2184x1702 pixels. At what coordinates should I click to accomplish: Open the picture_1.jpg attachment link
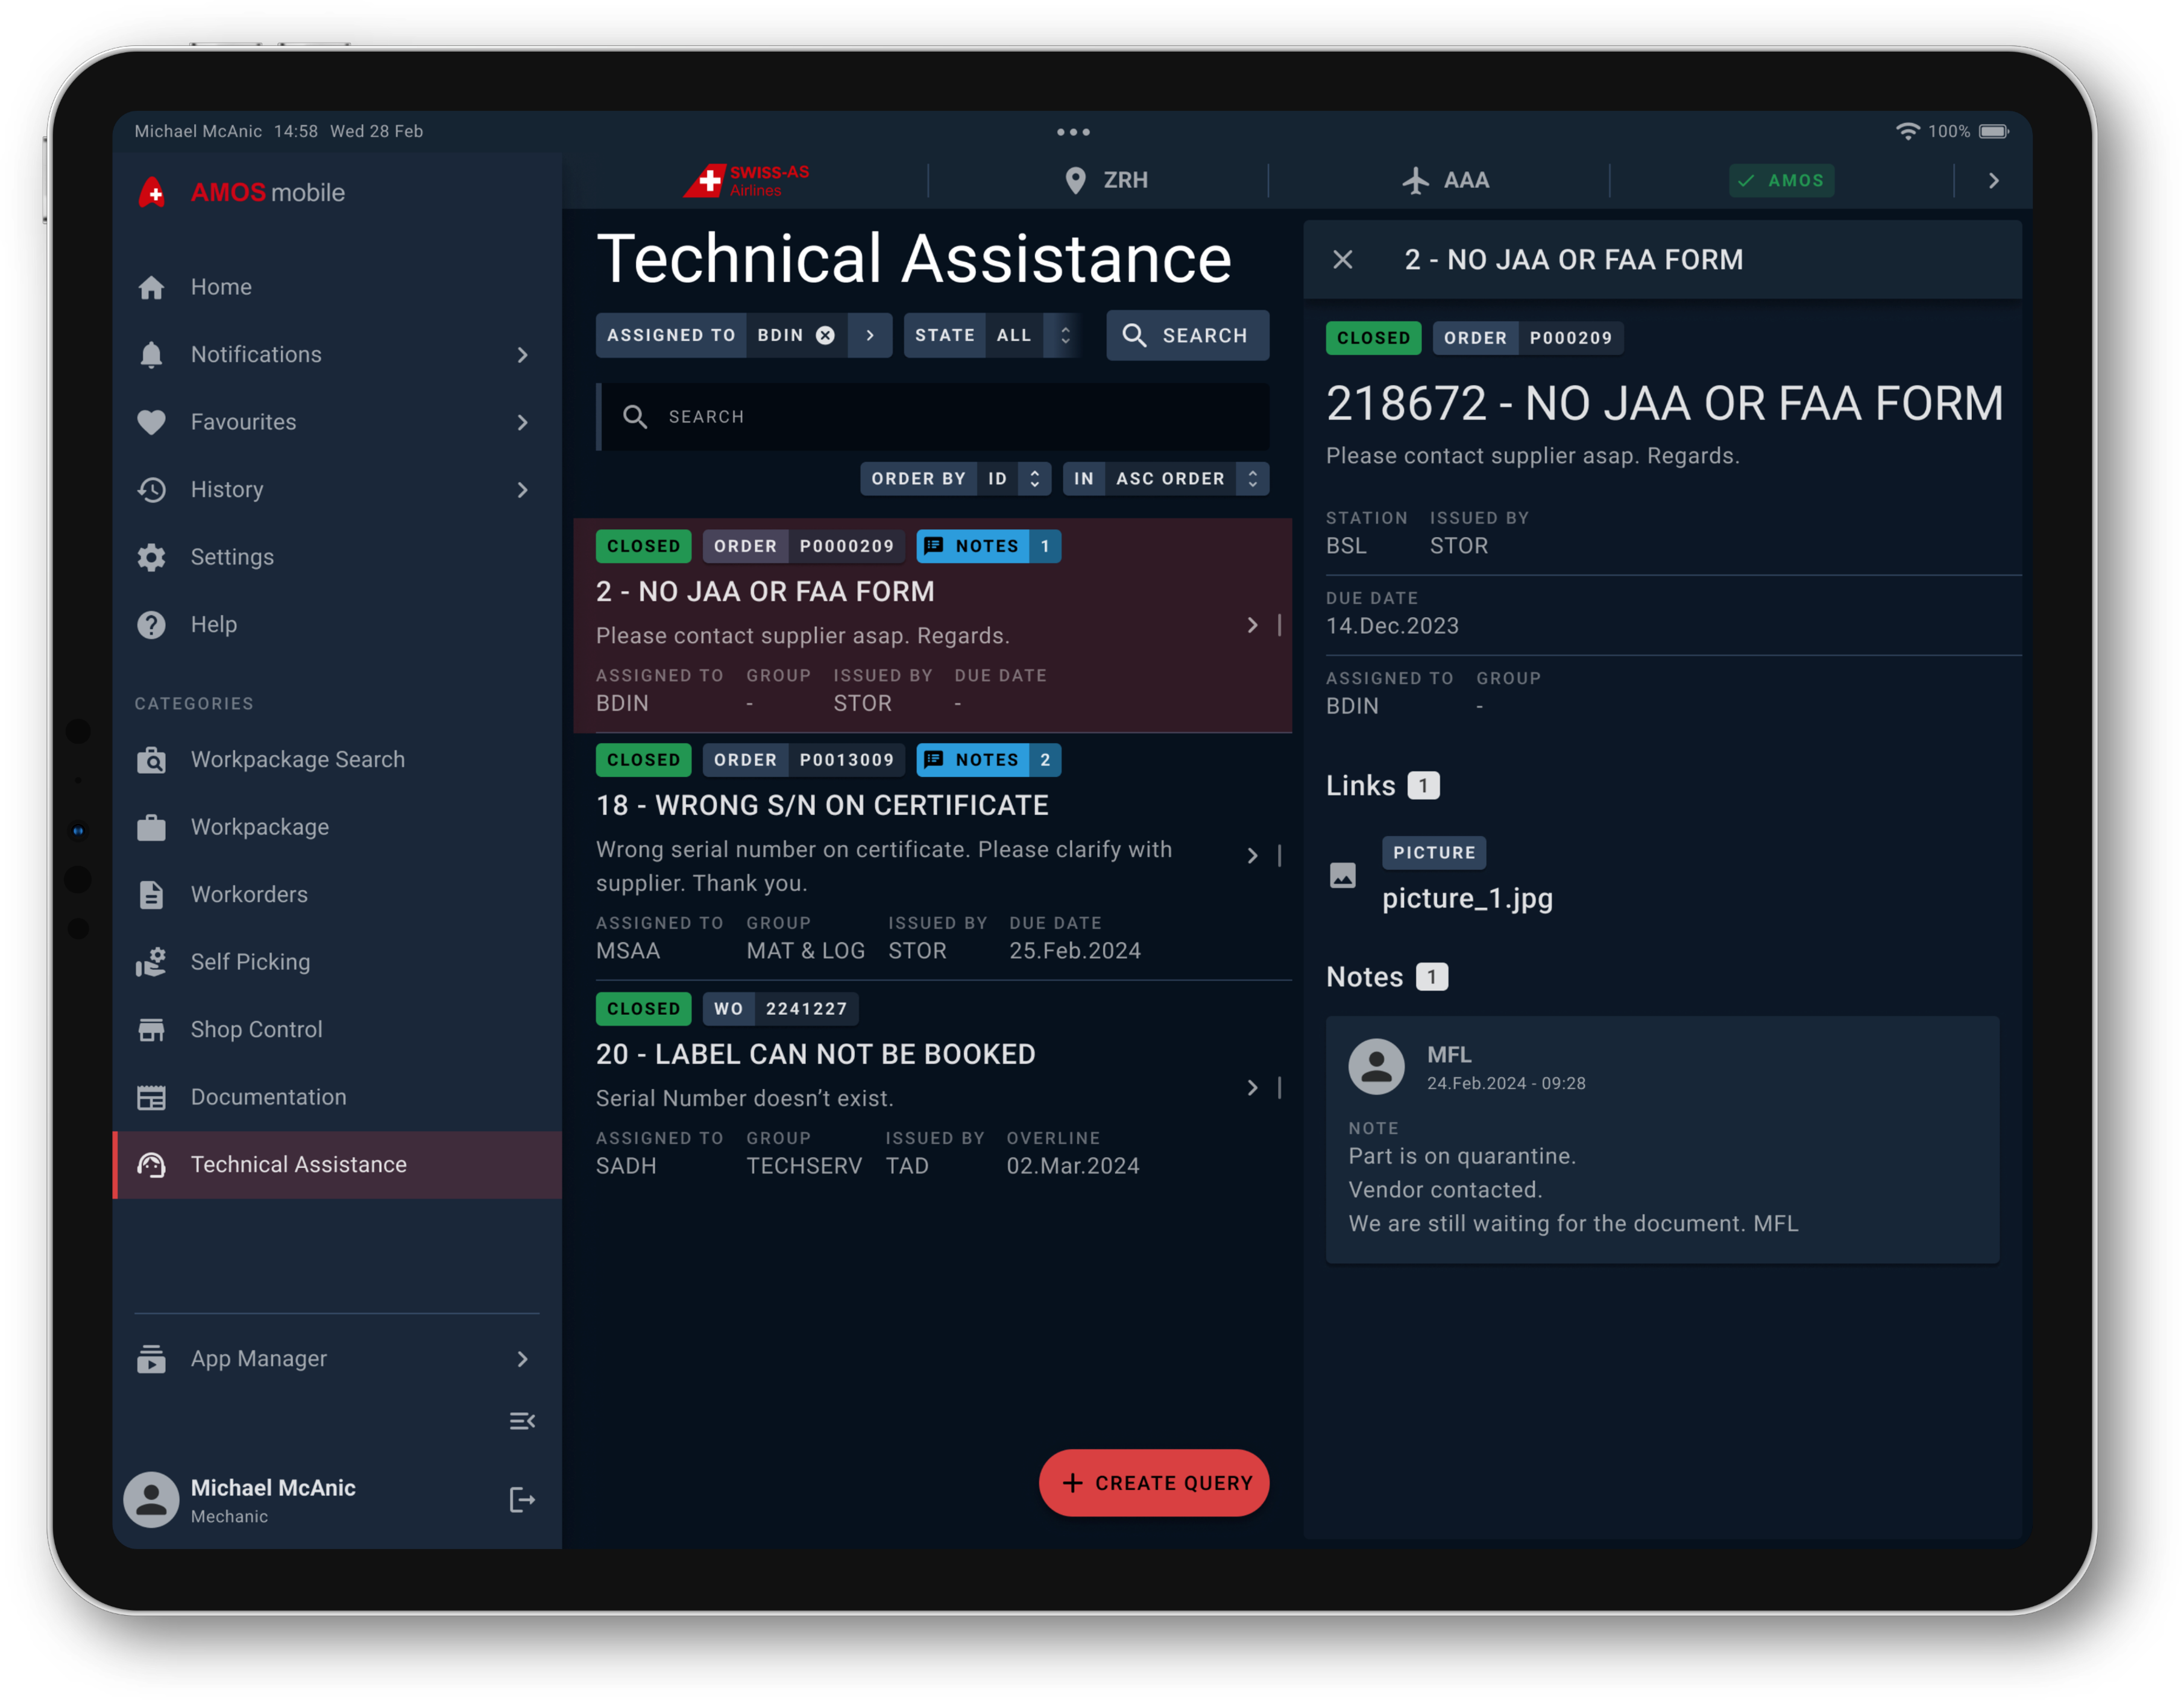click(x=1466, y=898)
